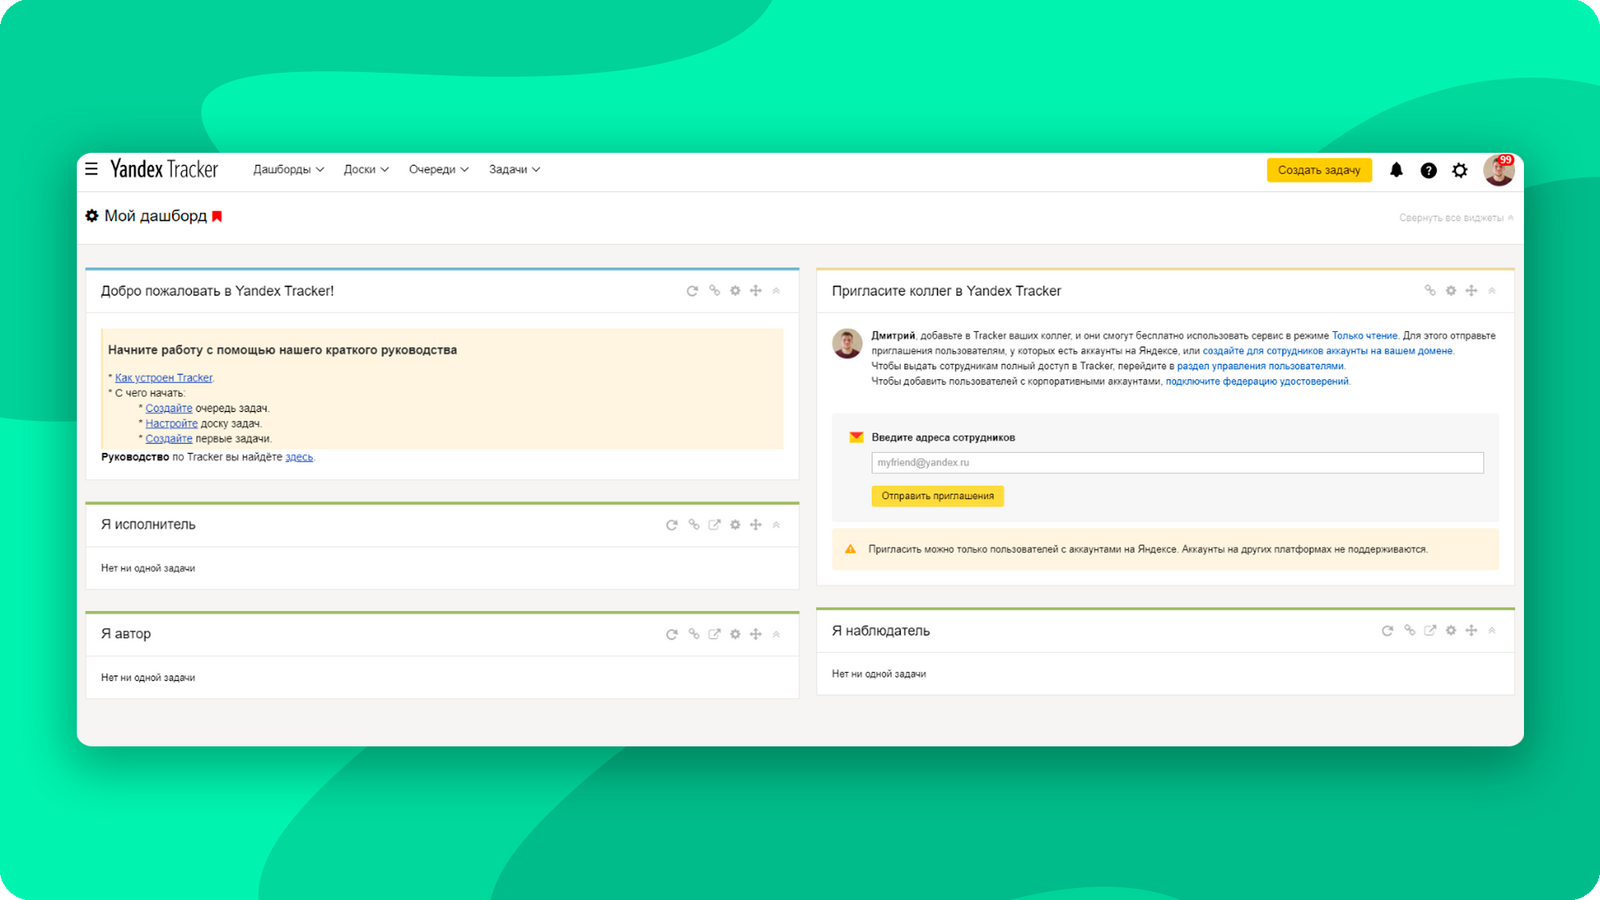Copy link of Пригласите коллег widget
1600x900 pixels.
[1430, 291]
